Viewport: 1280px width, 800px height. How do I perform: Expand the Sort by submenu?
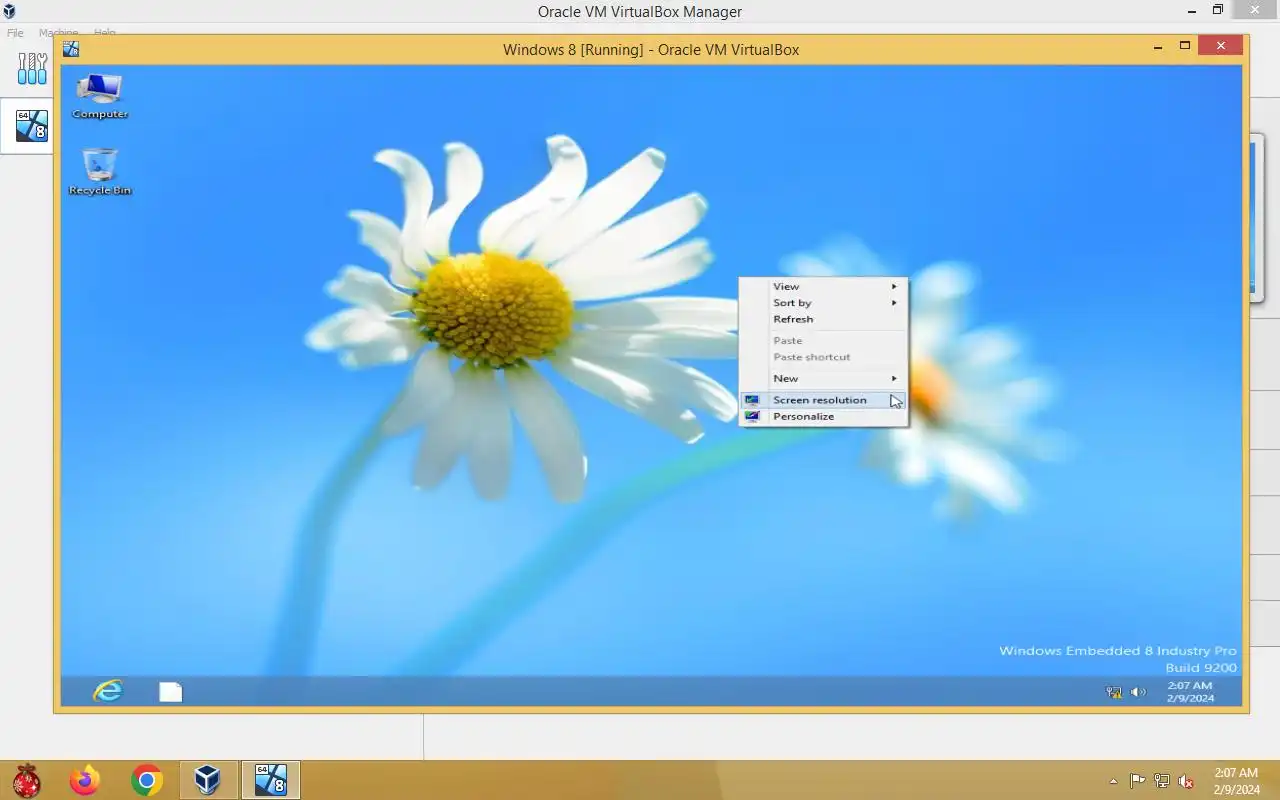point(823,303)
